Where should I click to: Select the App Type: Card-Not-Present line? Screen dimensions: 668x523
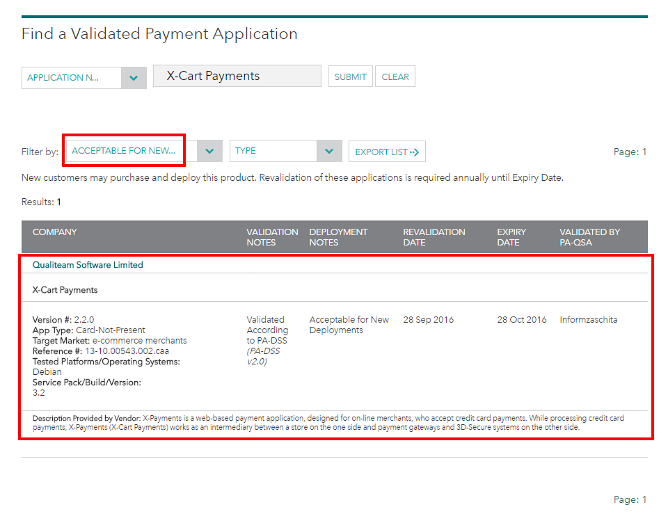click(x=89, y=330)
